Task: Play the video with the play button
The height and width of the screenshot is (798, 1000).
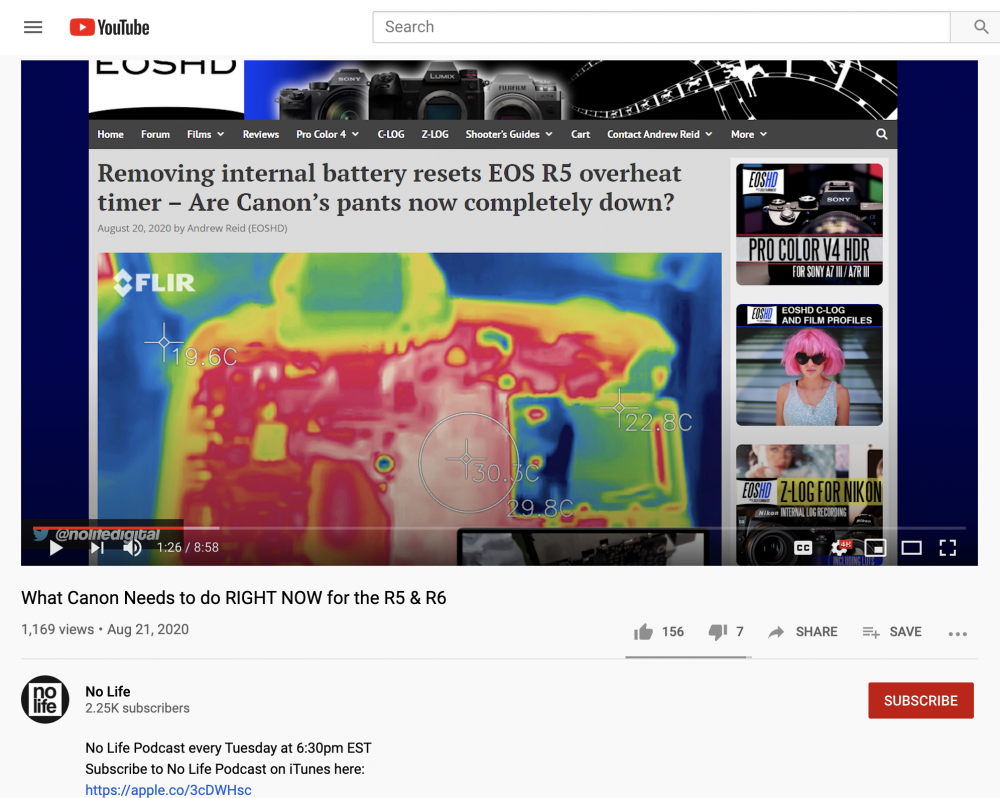Action: [56, 547]
